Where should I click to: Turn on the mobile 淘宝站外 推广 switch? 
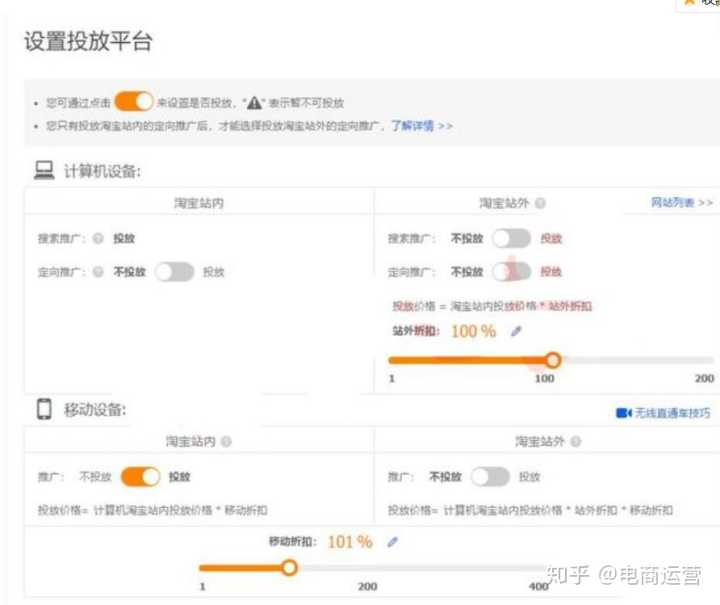pos(490,477)
